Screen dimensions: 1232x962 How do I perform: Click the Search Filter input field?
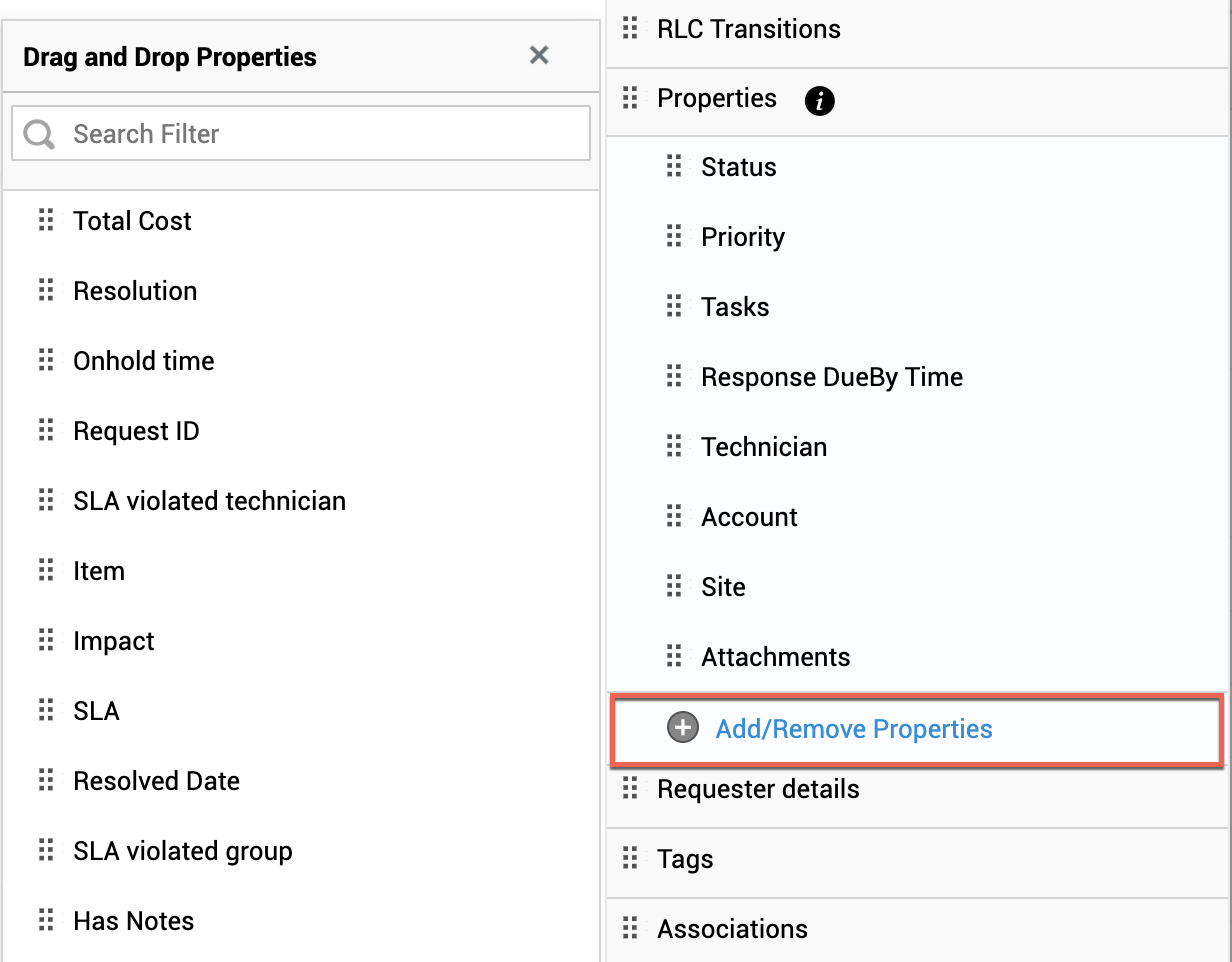point(320,134)
